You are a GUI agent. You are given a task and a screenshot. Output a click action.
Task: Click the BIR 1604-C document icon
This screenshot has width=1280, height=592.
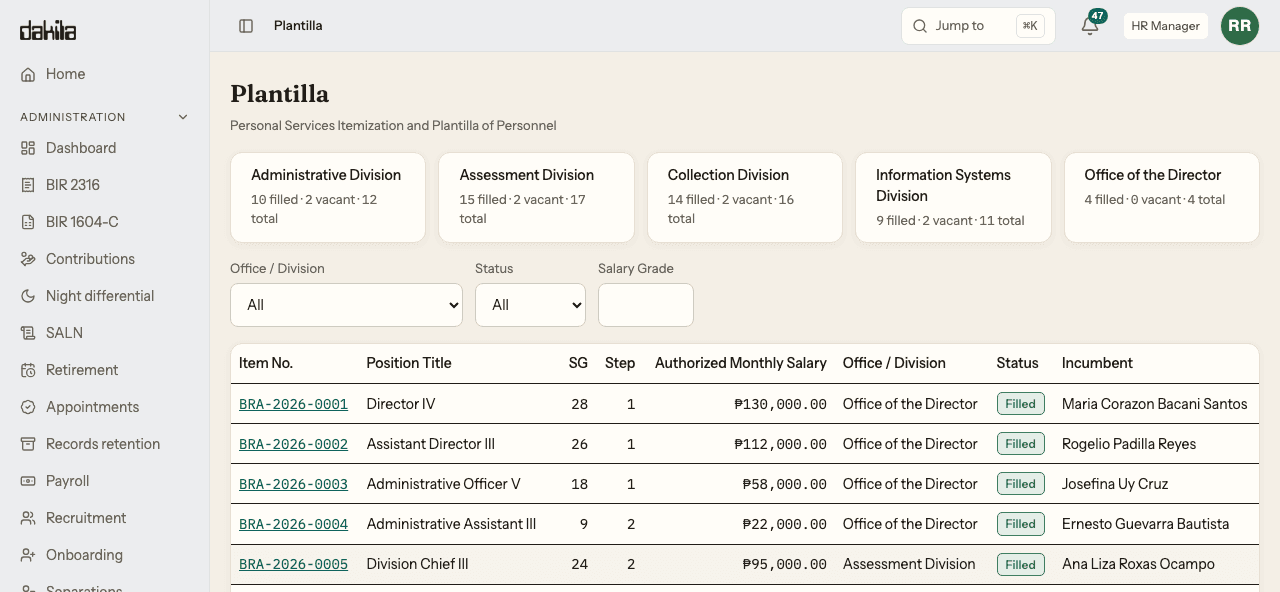(28, 222)
